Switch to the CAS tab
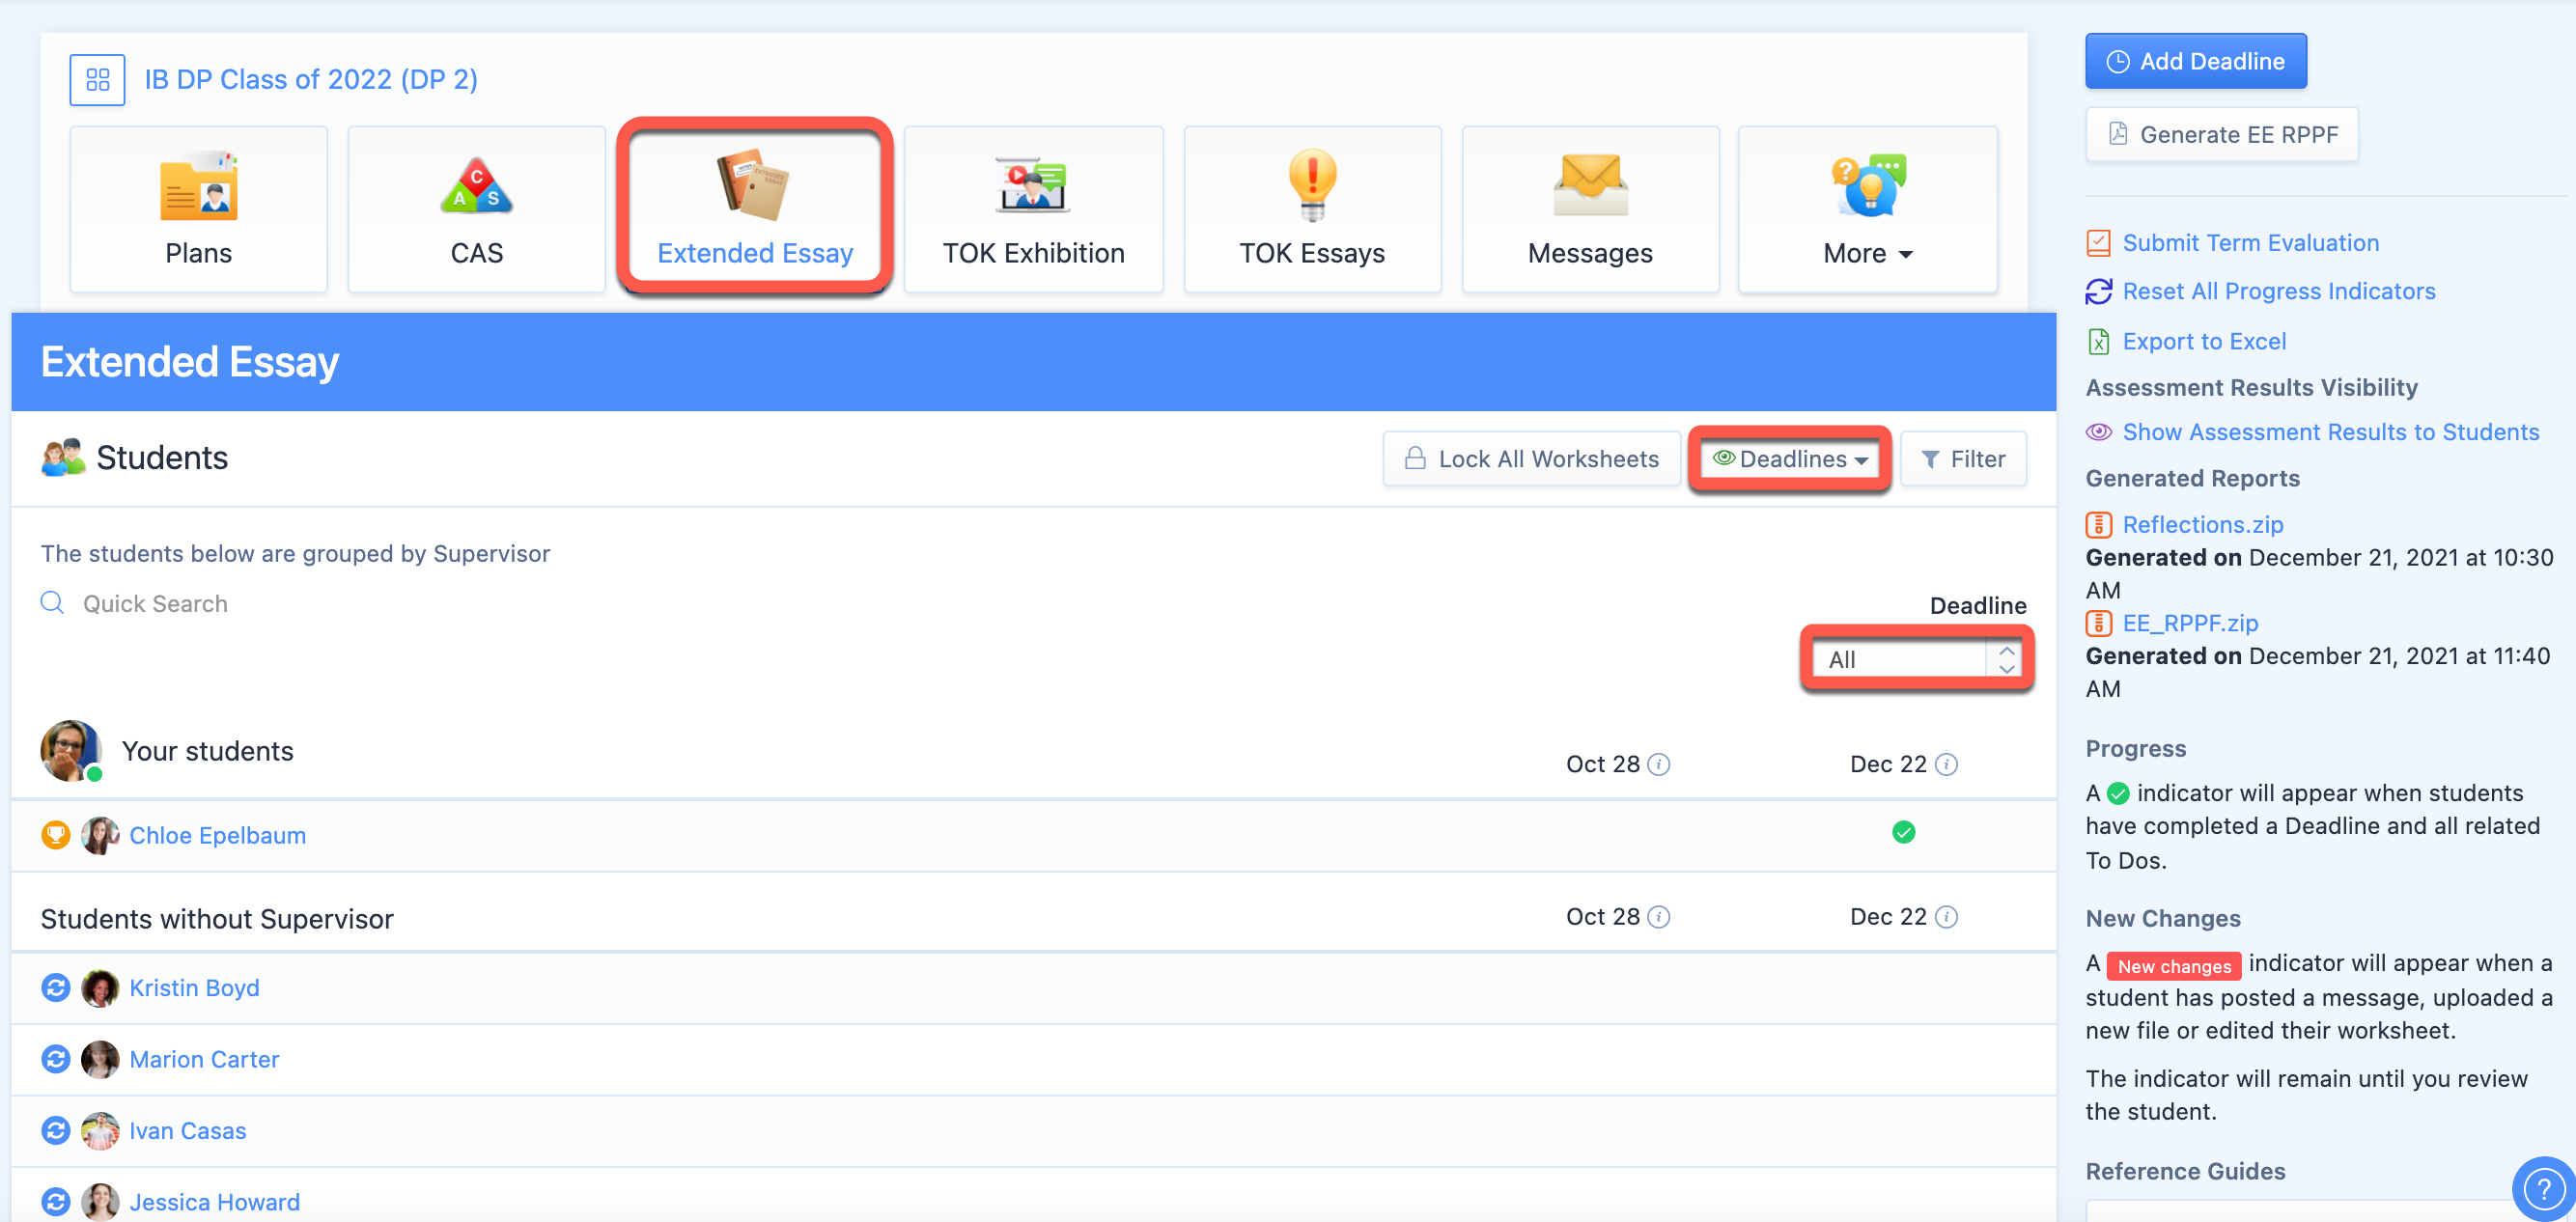The width and height of the screenshot is (2576, 1222). 477,209
